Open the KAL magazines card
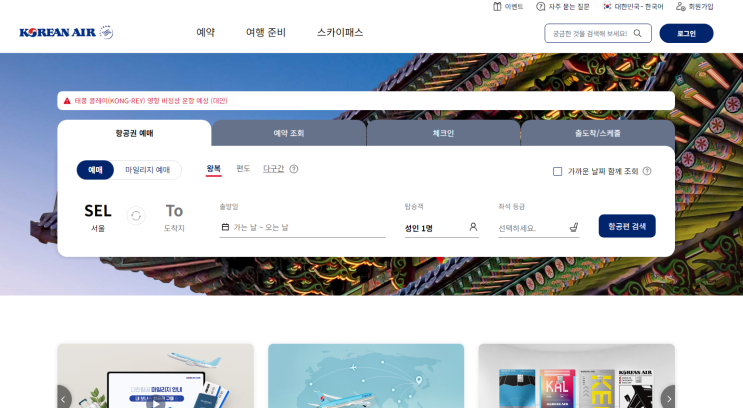Image resolution: width=743 pixels, height=408 pixels. (x=577, y=376)
